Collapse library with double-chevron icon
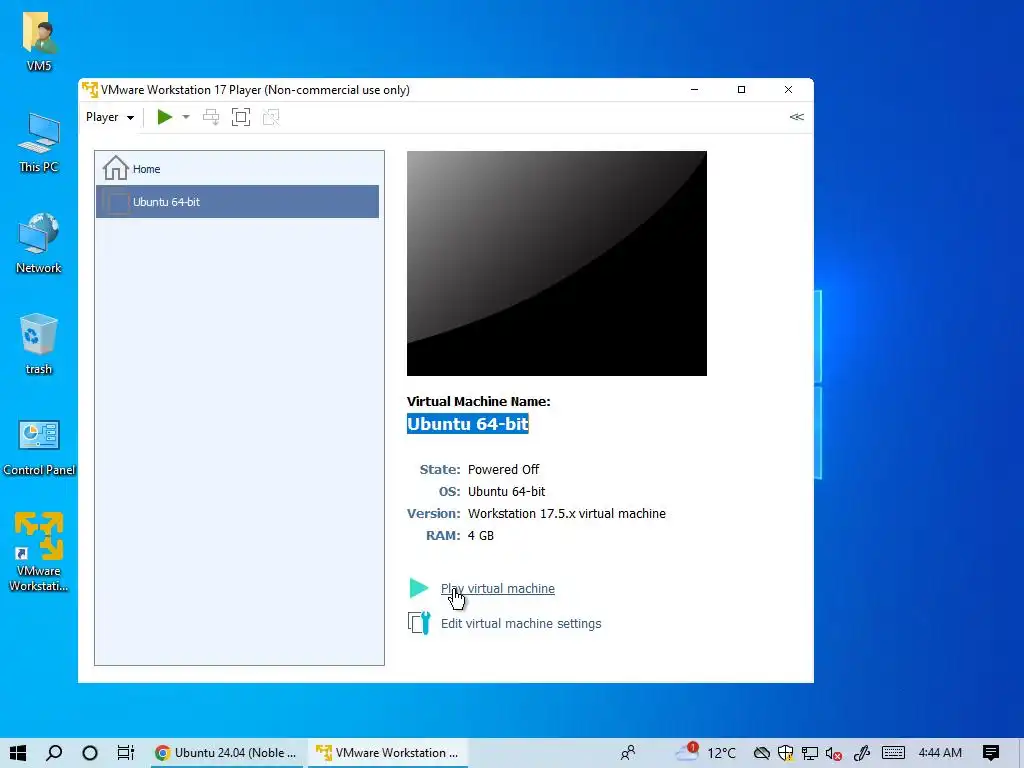Screen dimensions: 1024x768 point(796,117)
